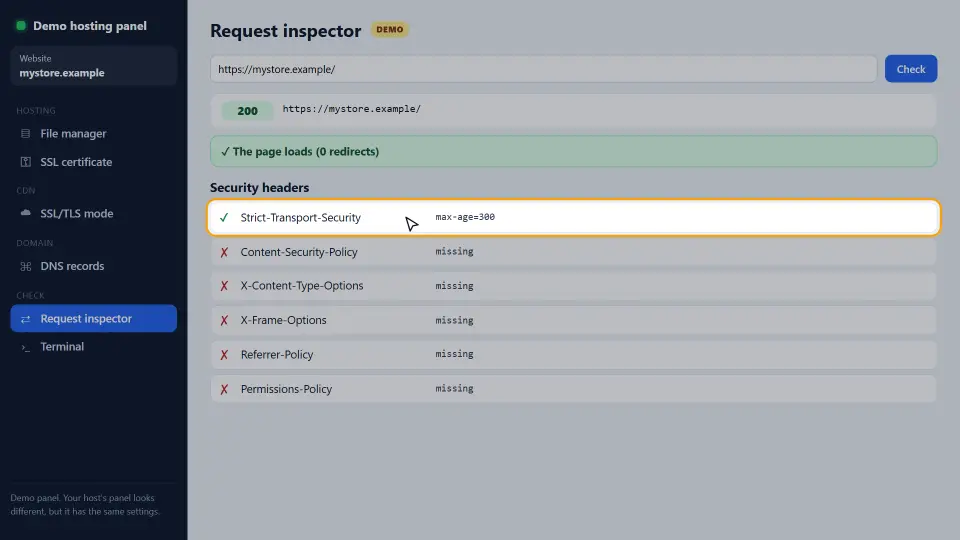Click the blue Check button
This screenshot has height=540, width=960.
pos(910,69)
